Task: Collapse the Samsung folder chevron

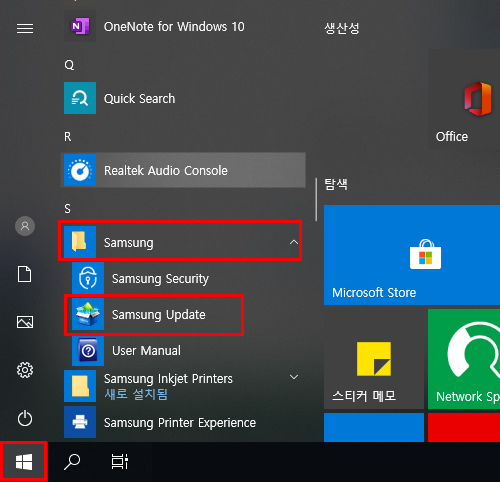Action: click(x=294, y=242)
